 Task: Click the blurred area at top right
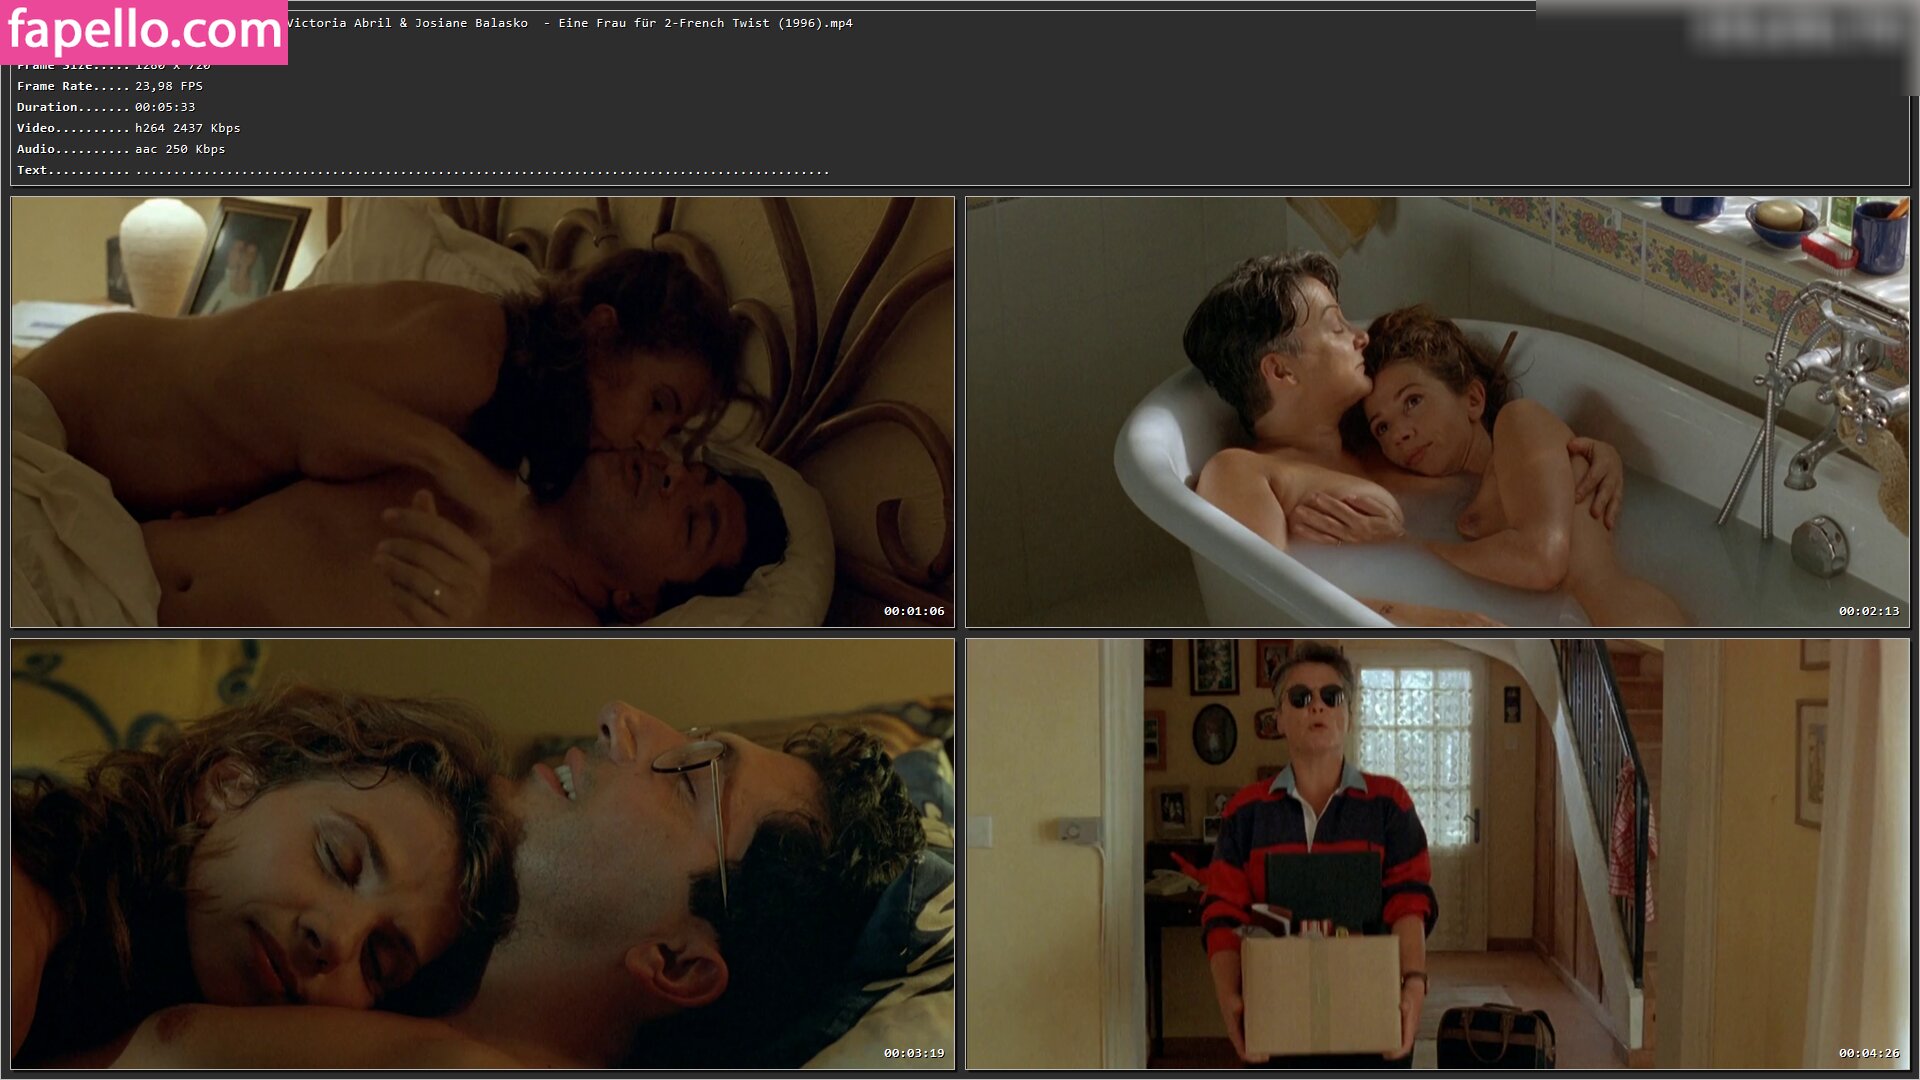(1800, 30)
